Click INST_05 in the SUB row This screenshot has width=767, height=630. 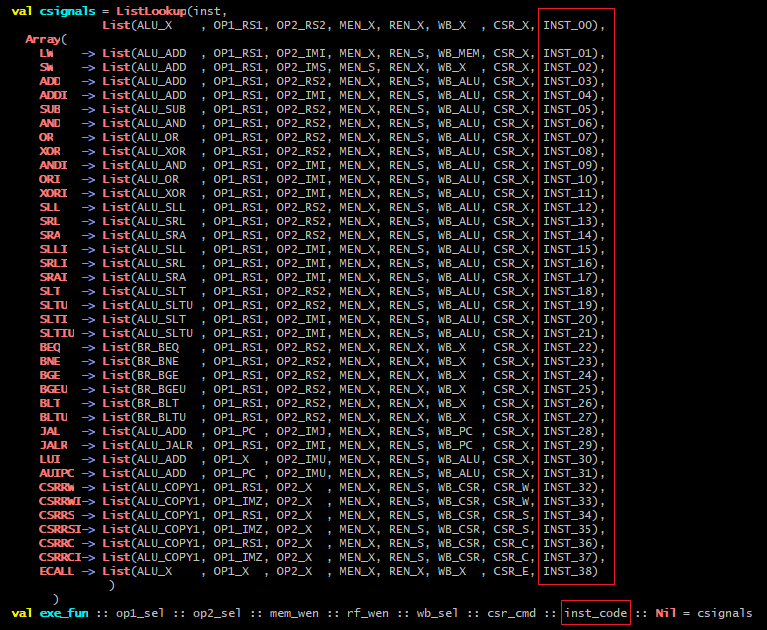567,109
